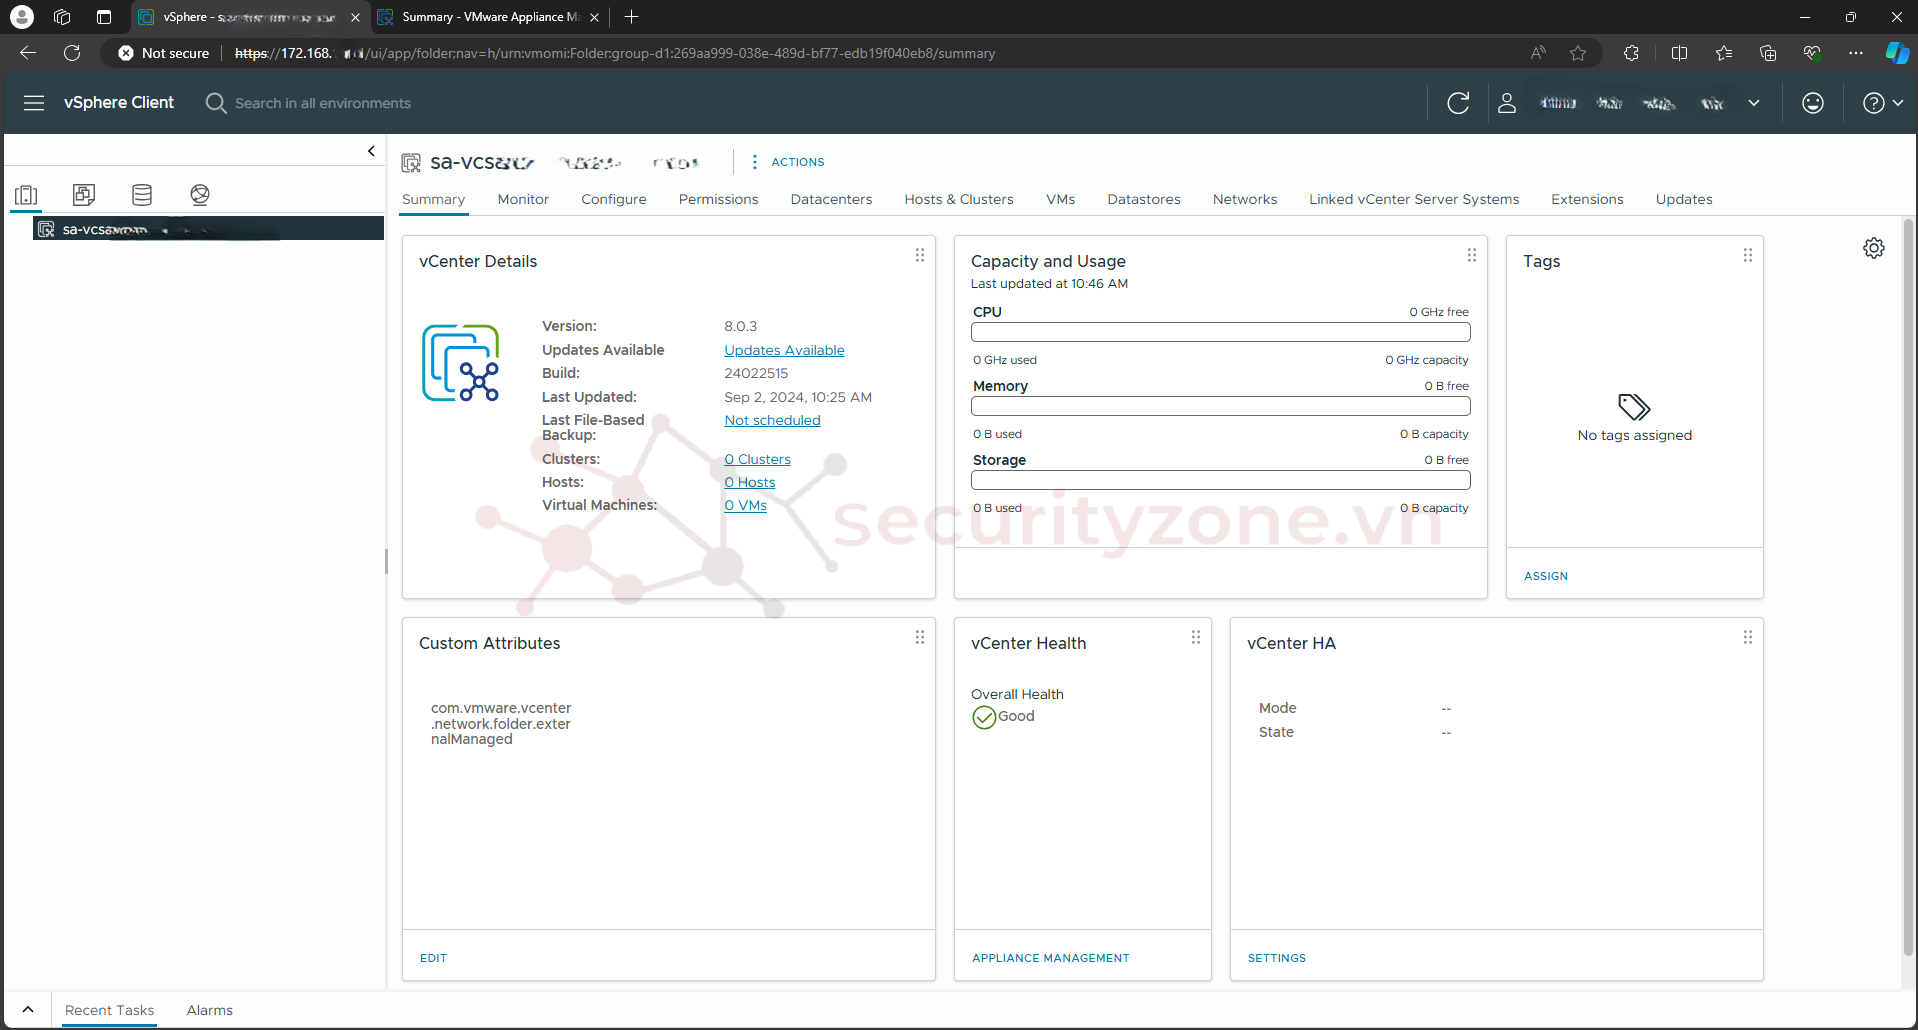Image resolution: width=1918 pixels, height=1030 pixels.
Task: Click the vCenter Health card drag handle
Action: pyautogui.click(x=1196, y=637)
